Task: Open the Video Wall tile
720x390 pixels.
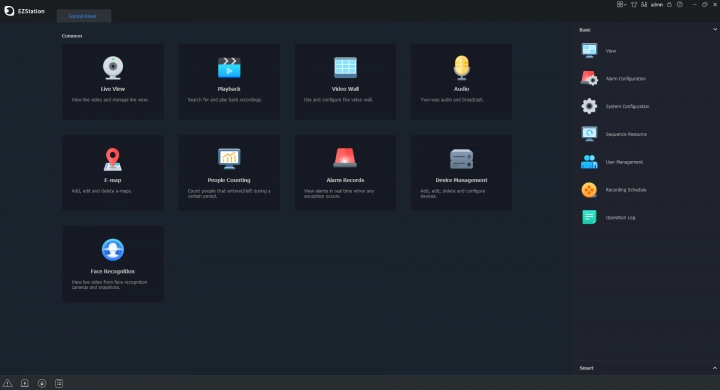Action: click(x=345, y=81)
